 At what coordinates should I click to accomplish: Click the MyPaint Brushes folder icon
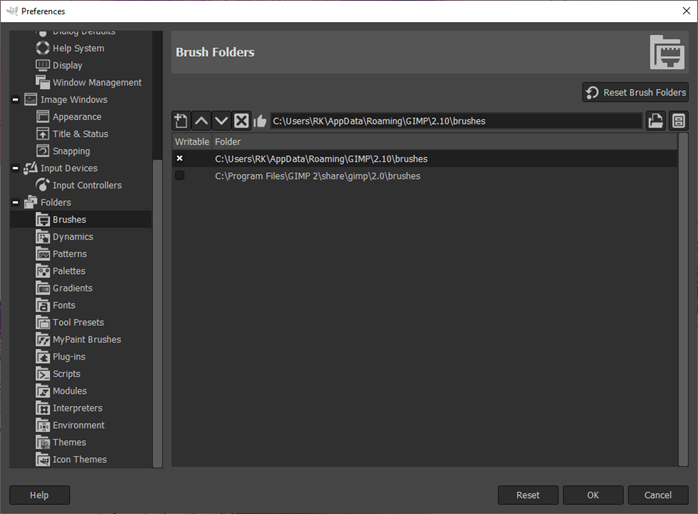43,340
